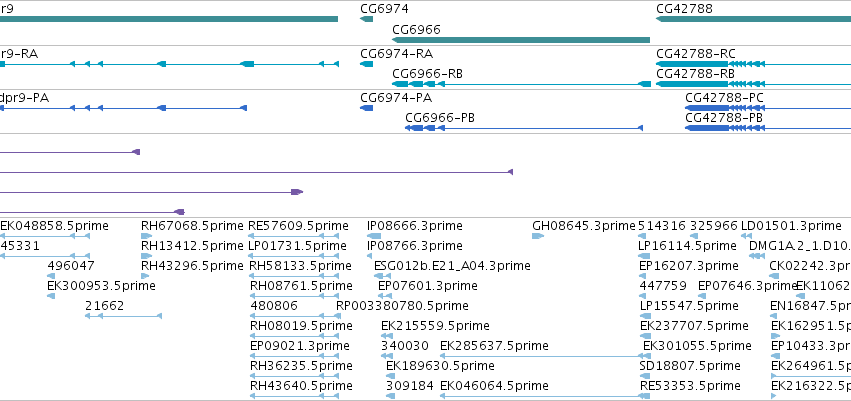The height and width of the screenshot is (401, 851).
Task: Select the CG6974 gene label
Action: pos(384,9)
